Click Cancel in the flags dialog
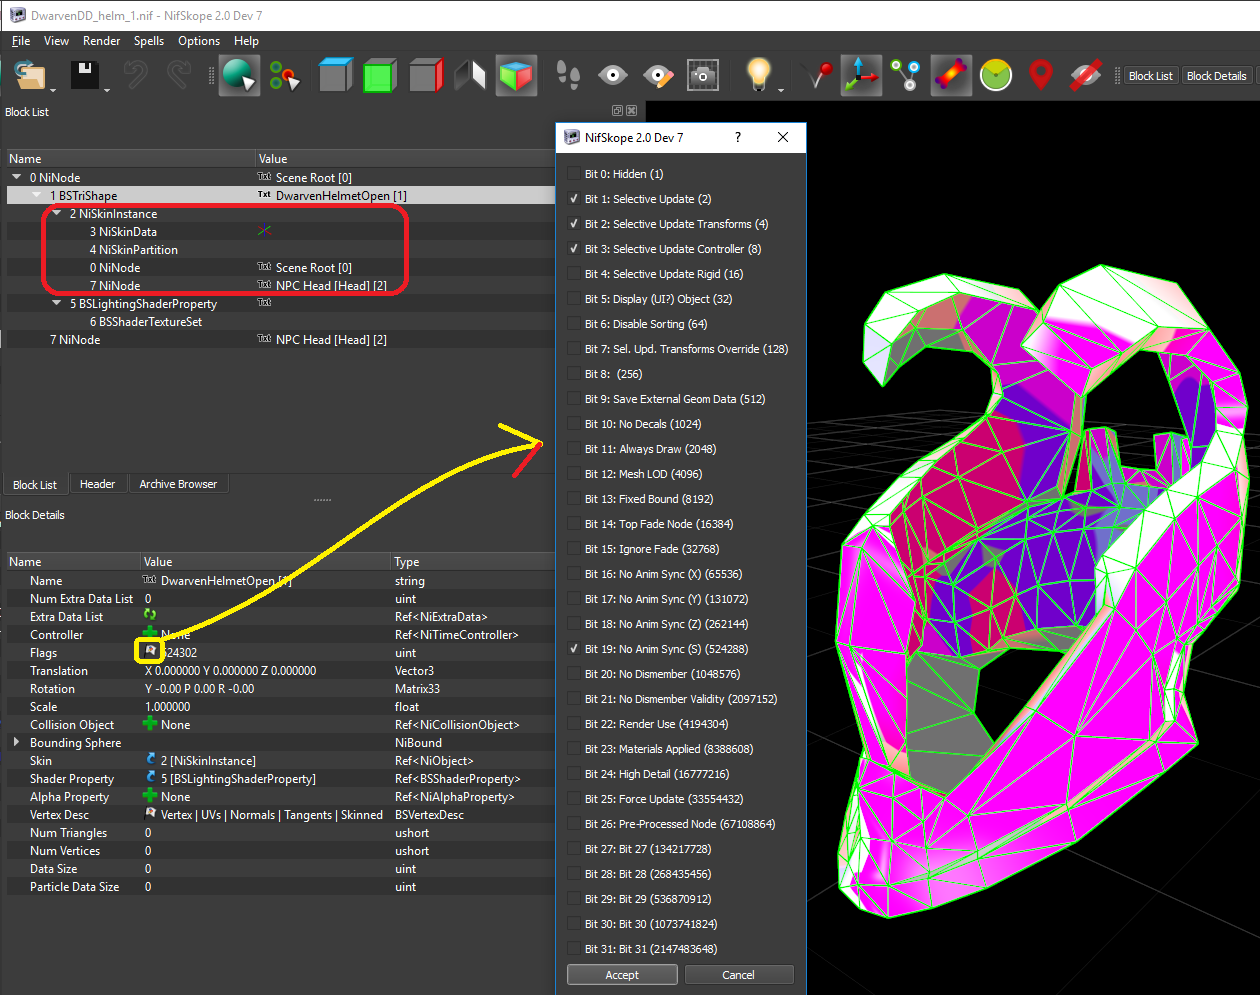 point(738,975)
